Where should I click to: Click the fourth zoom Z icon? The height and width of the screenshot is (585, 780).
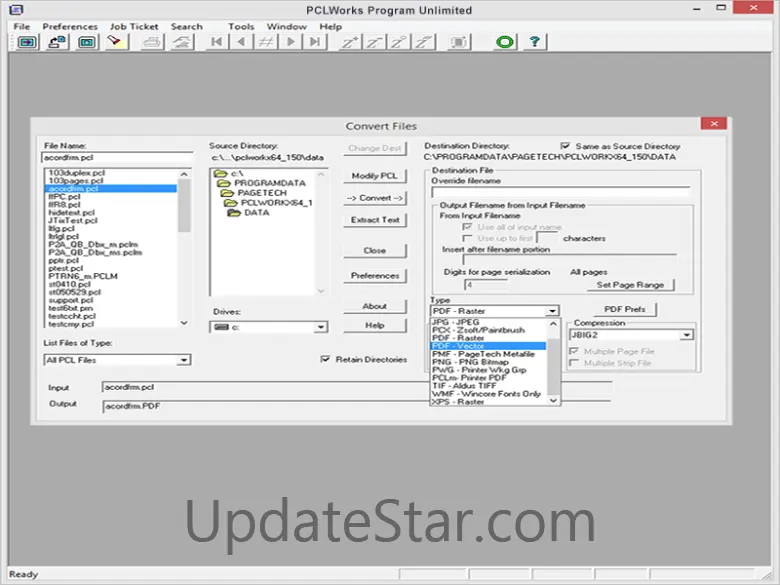coord(423,42)
